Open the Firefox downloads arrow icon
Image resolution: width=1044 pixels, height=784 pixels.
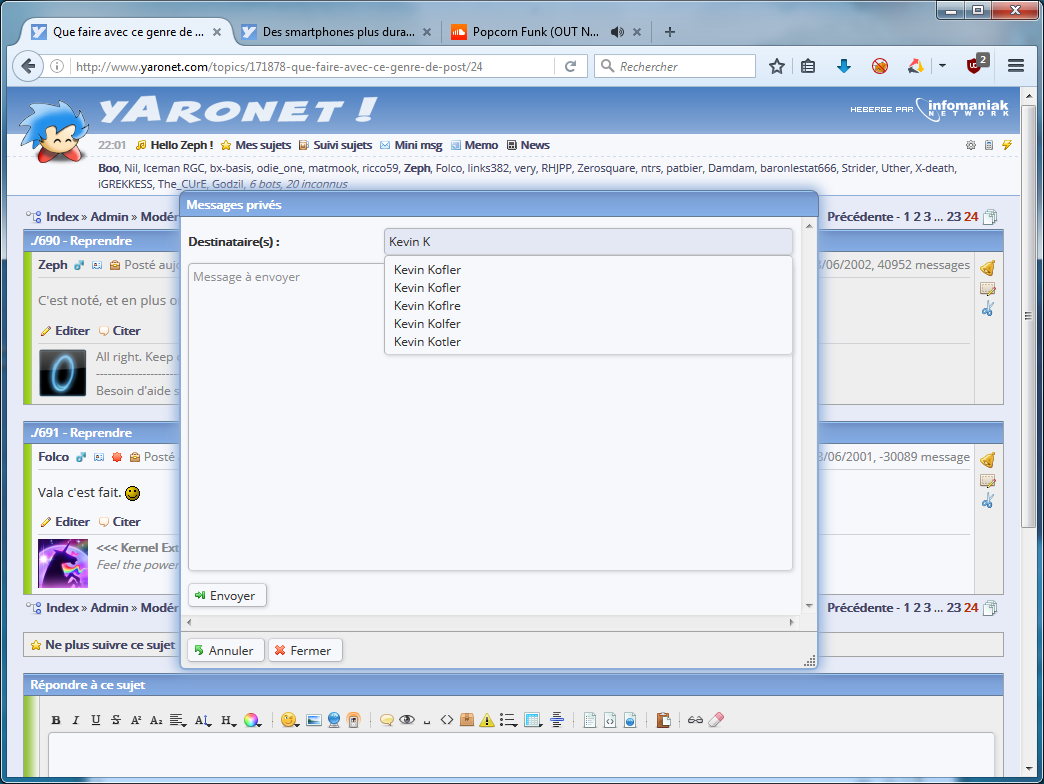[843, 66]
